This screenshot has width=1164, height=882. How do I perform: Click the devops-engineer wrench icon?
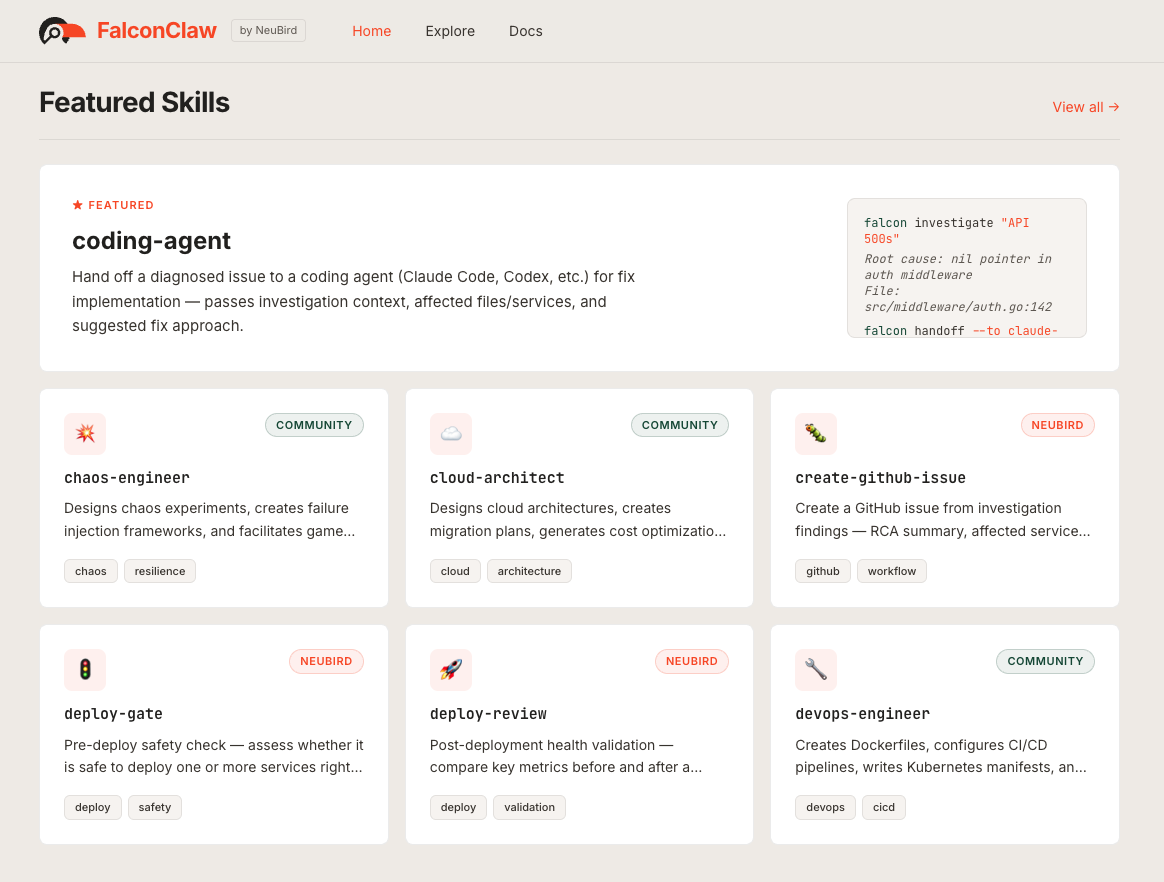click(816, 670)
